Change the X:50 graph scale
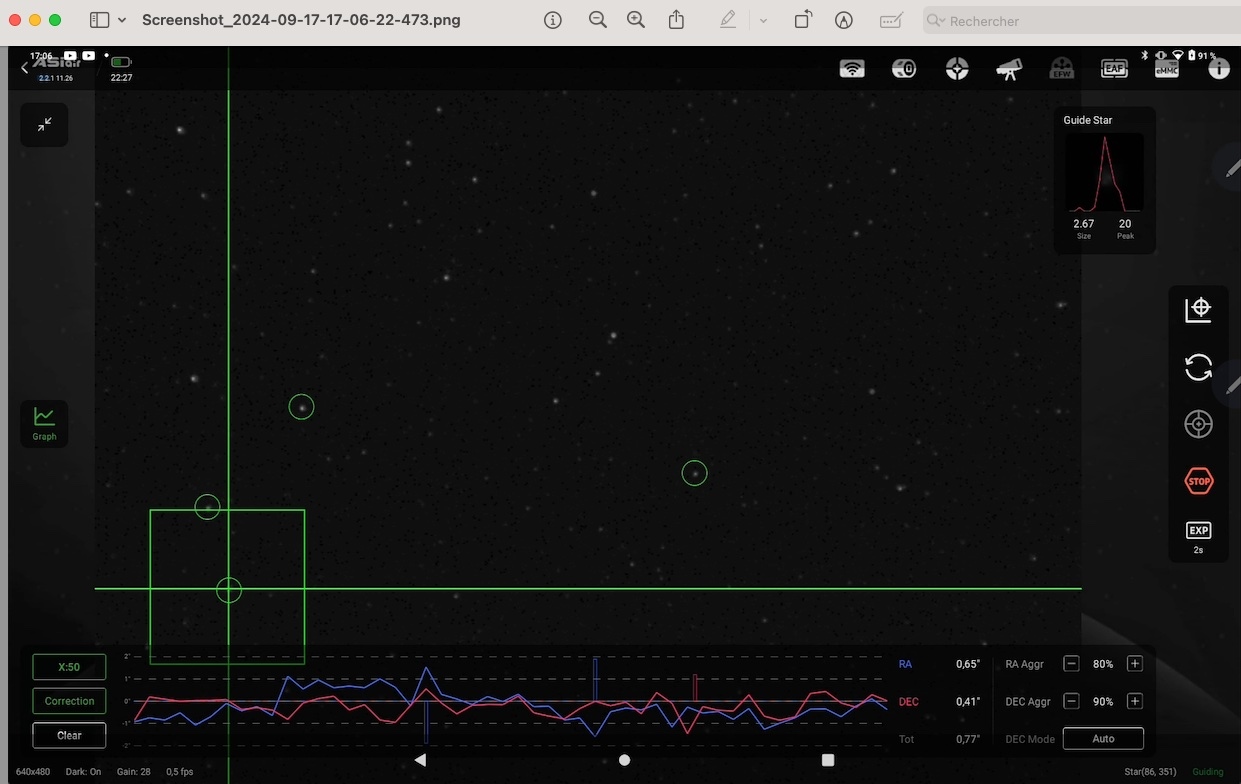The image size is (1241, 784). pyautogui.click(x=69, y=667)
